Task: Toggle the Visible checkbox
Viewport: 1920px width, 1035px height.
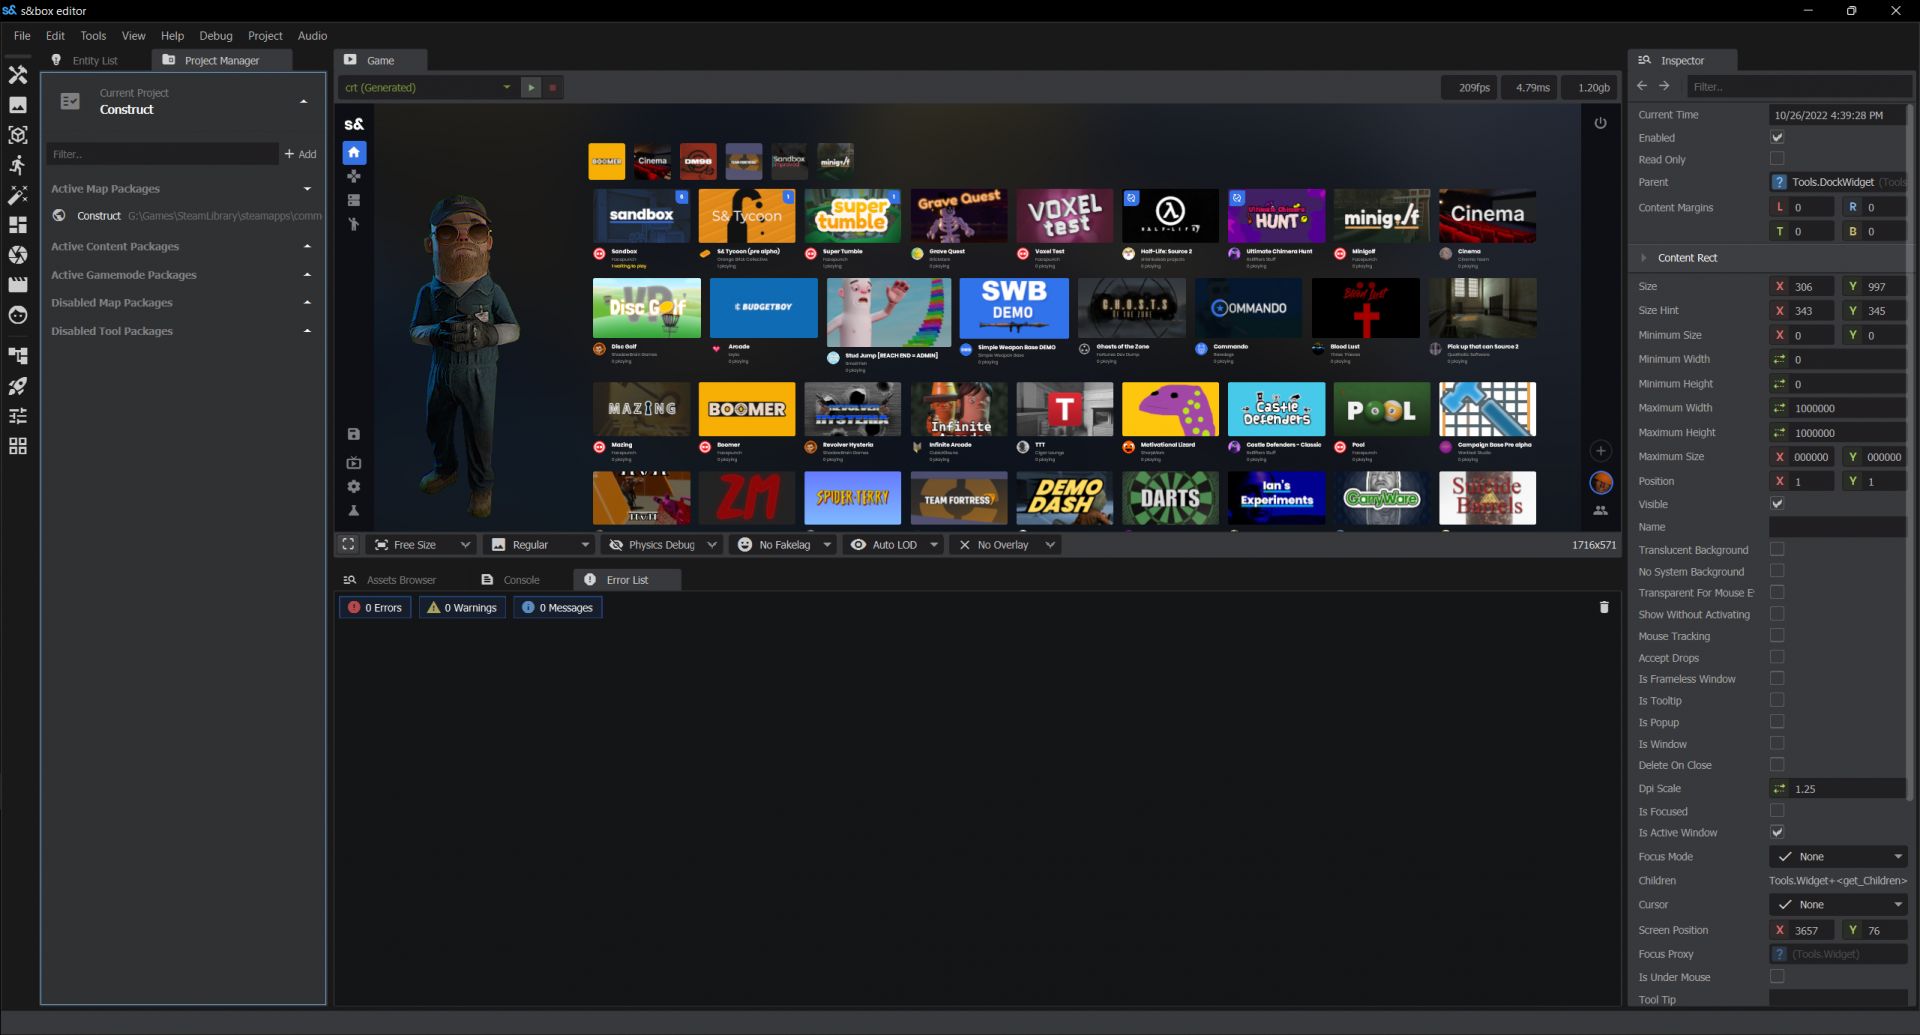Action: click(1777, 504)
